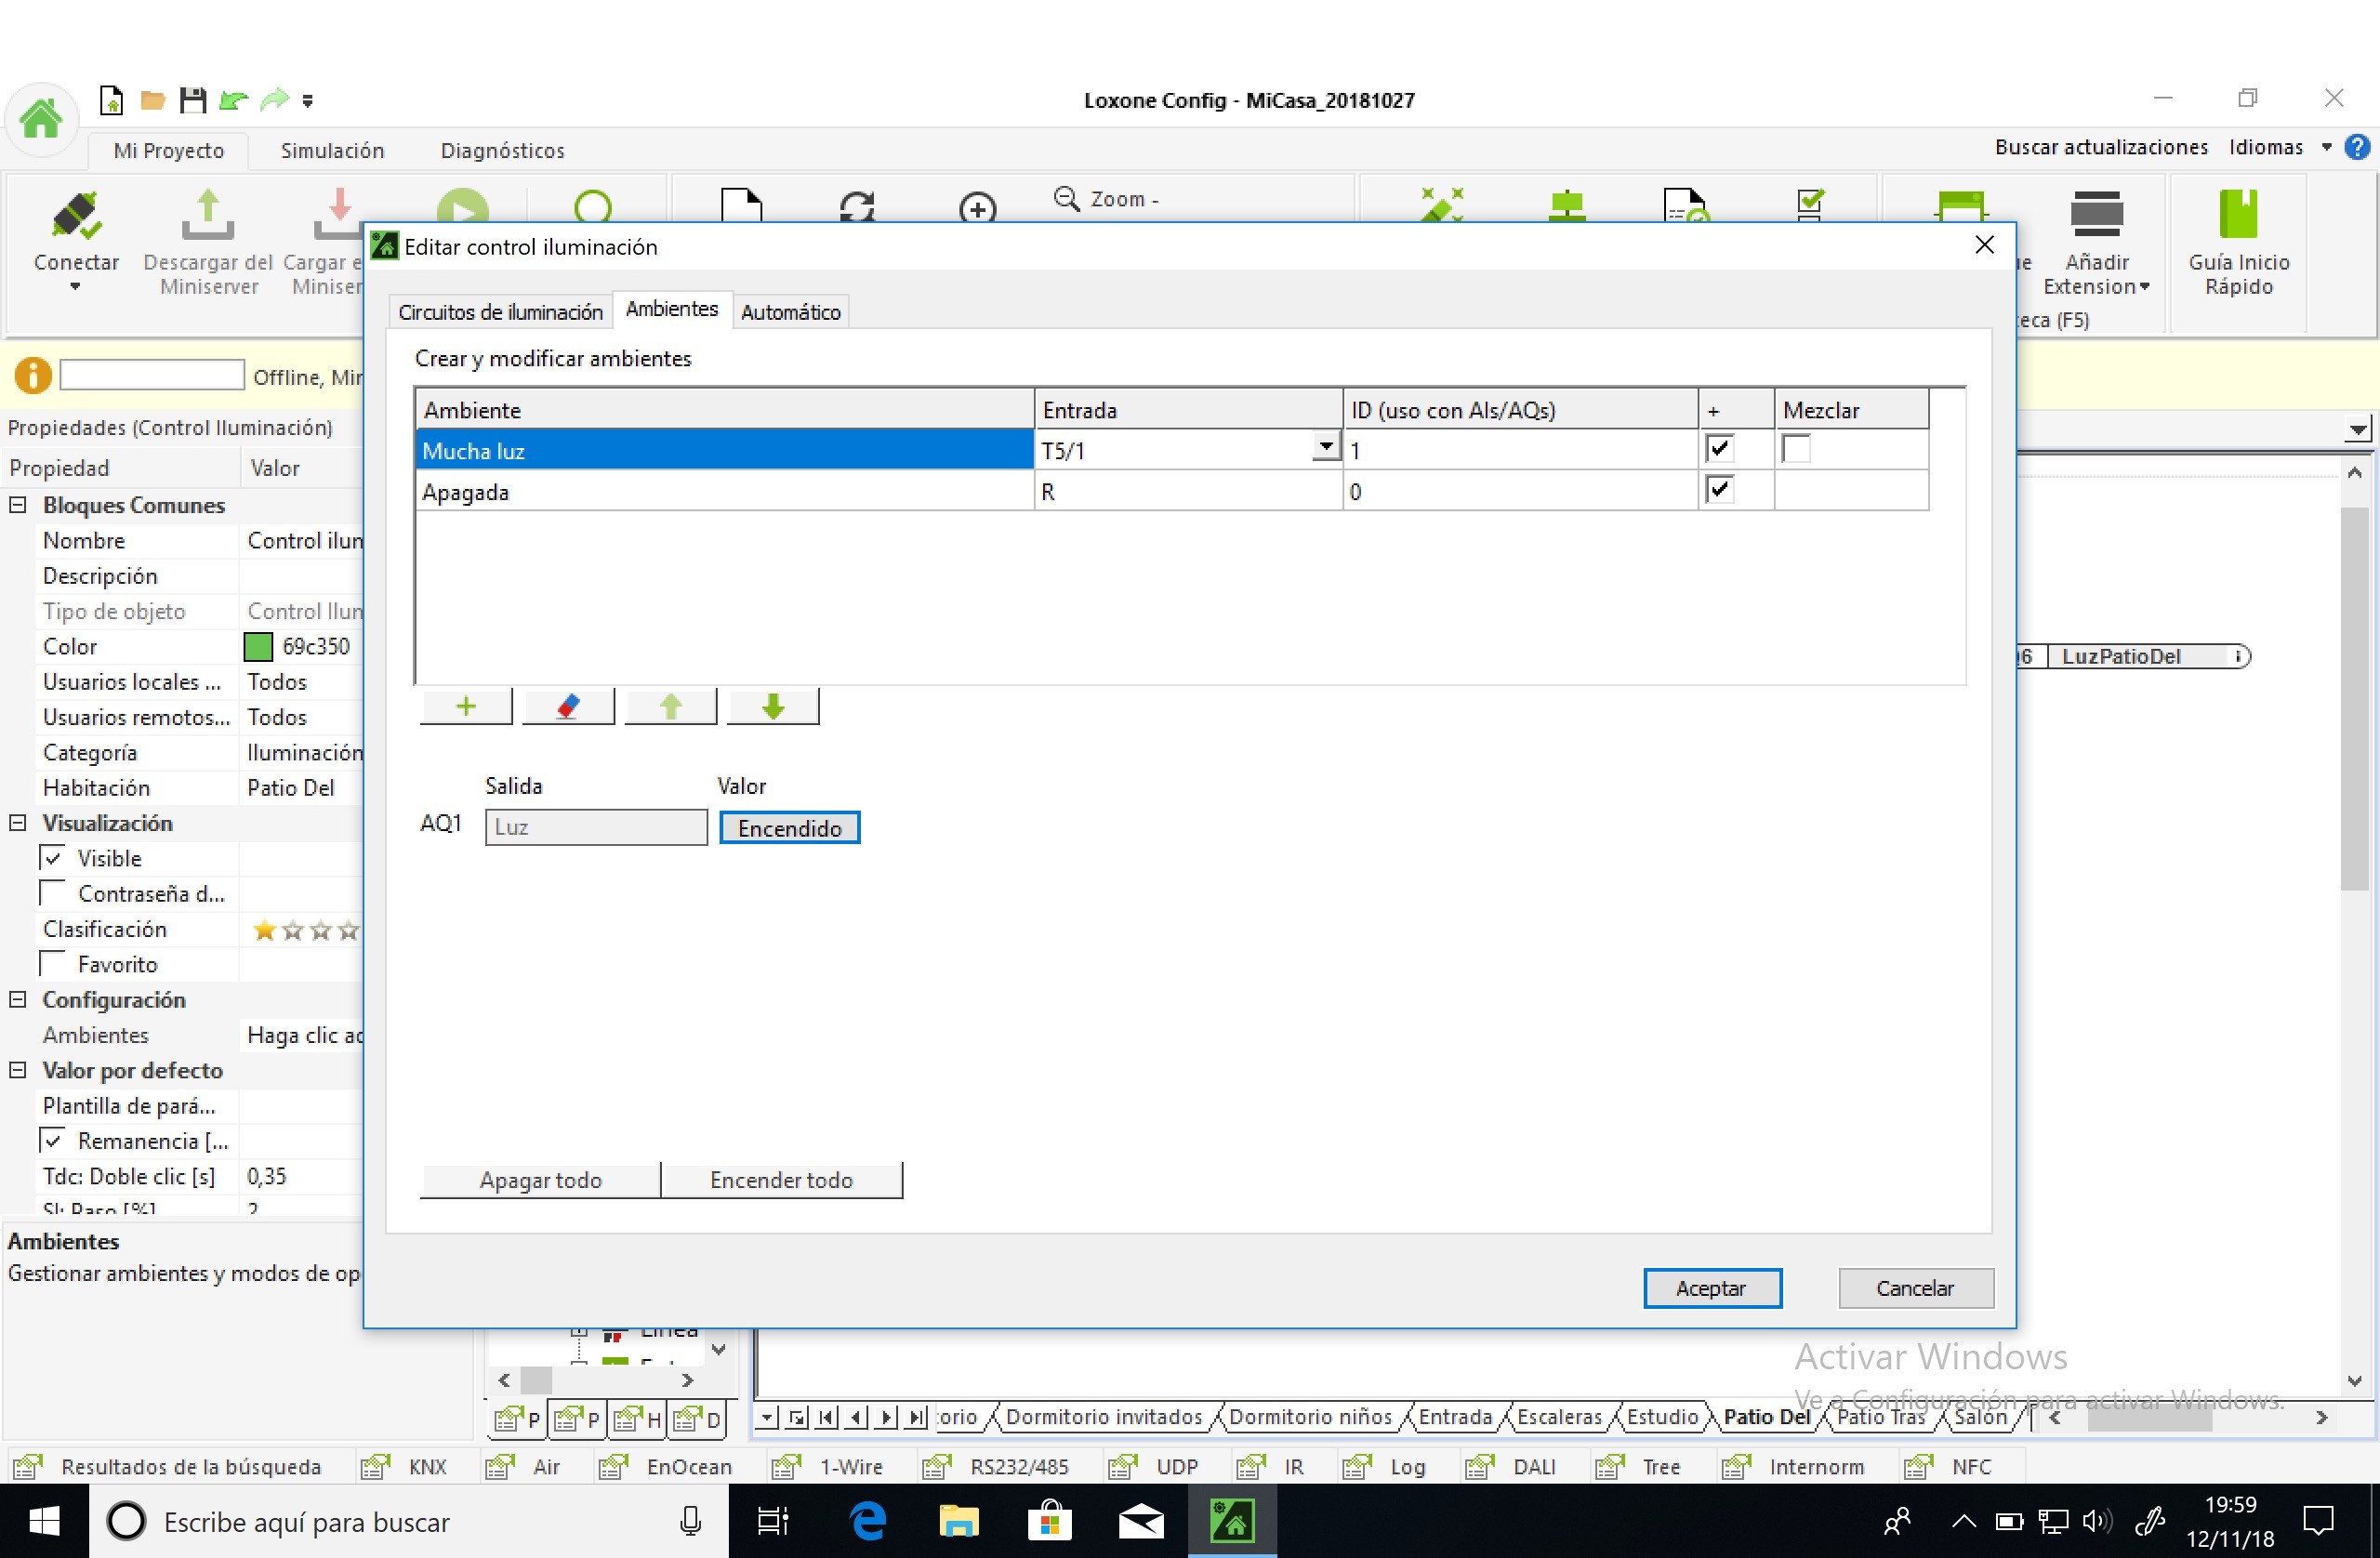
Task: Toggle the Mezclar checkbox for Mucha luz
Action: point(1796,449)
